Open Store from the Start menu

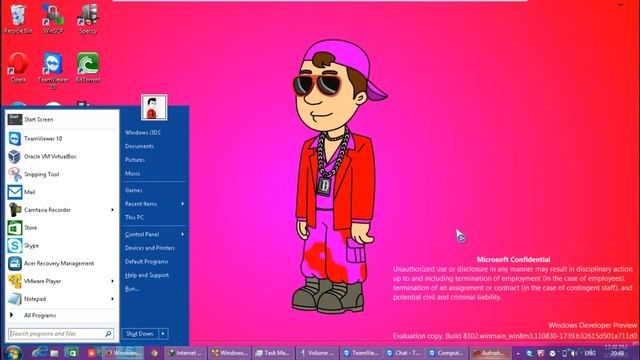pos(62,228)
